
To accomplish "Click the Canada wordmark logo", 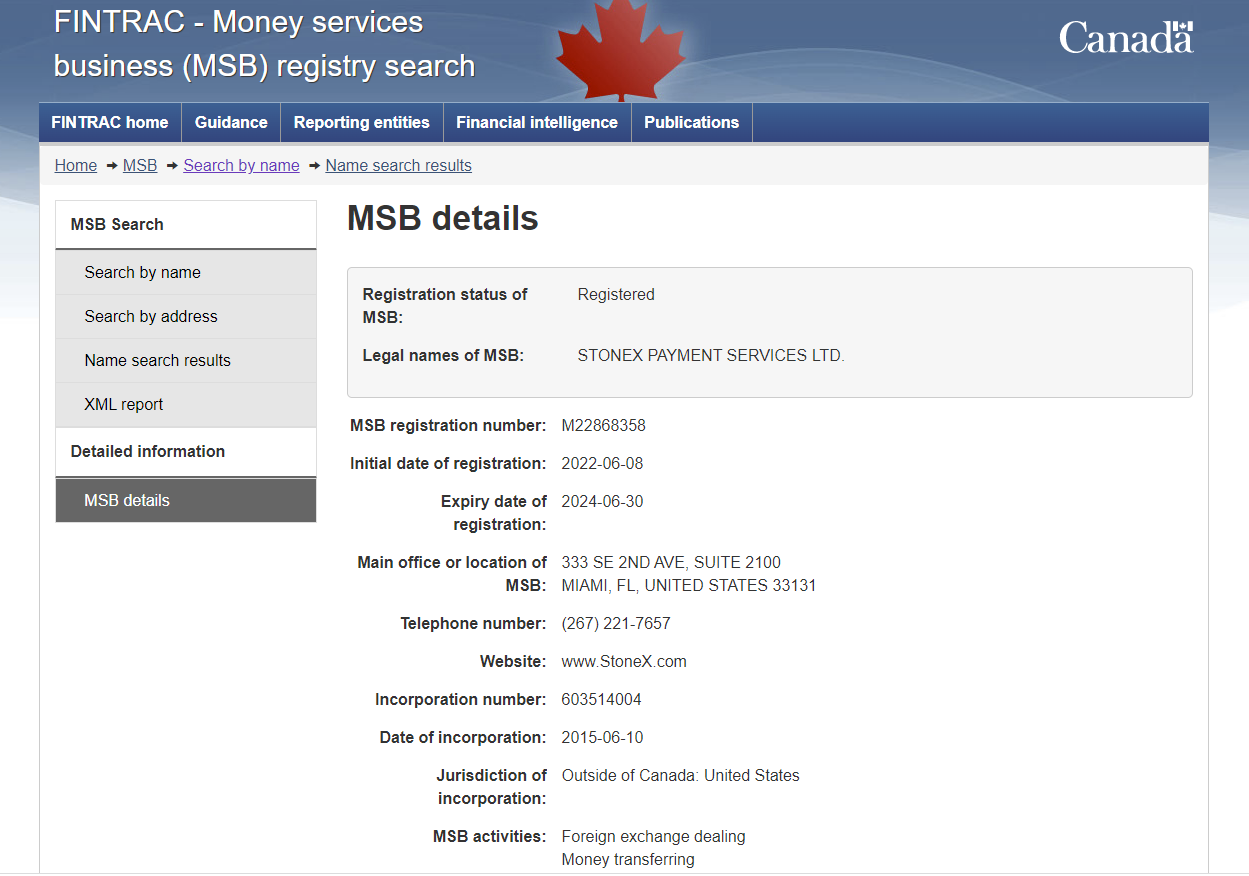I will pyautogui.click(x=1126, y=38).
